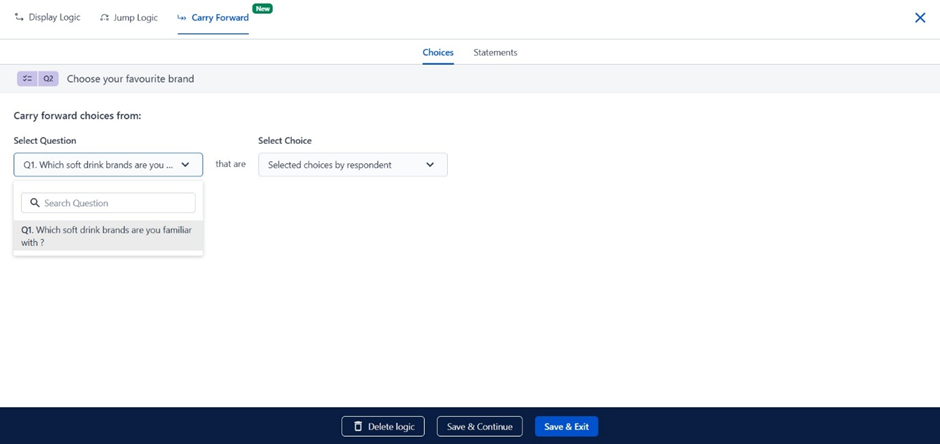
Task: Click the Display Logic branch icon
Action: click(19, 18)
